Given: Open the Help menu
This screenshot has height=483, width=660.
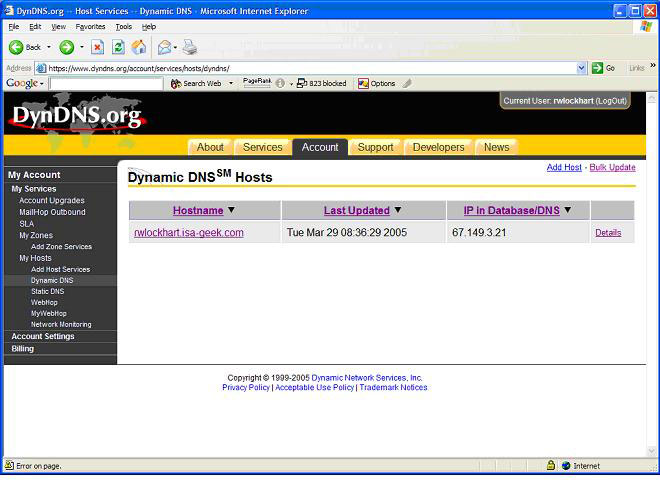Looking at the screenshot, I should [x=149, y=27].
